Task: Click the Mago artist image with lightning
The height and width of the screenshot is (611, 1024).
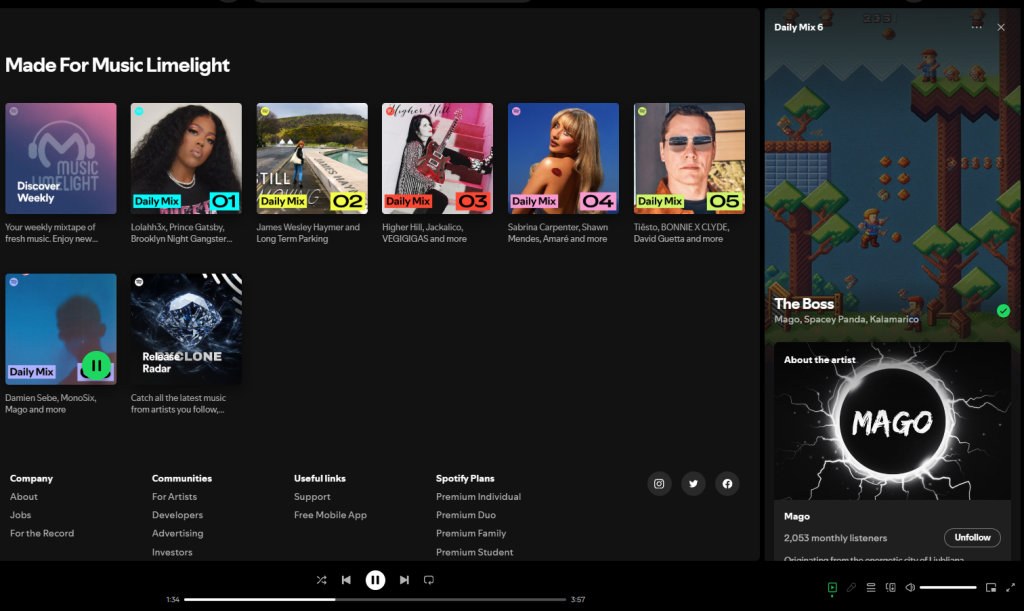Action: pyautogui.click(x=892, y=421)
